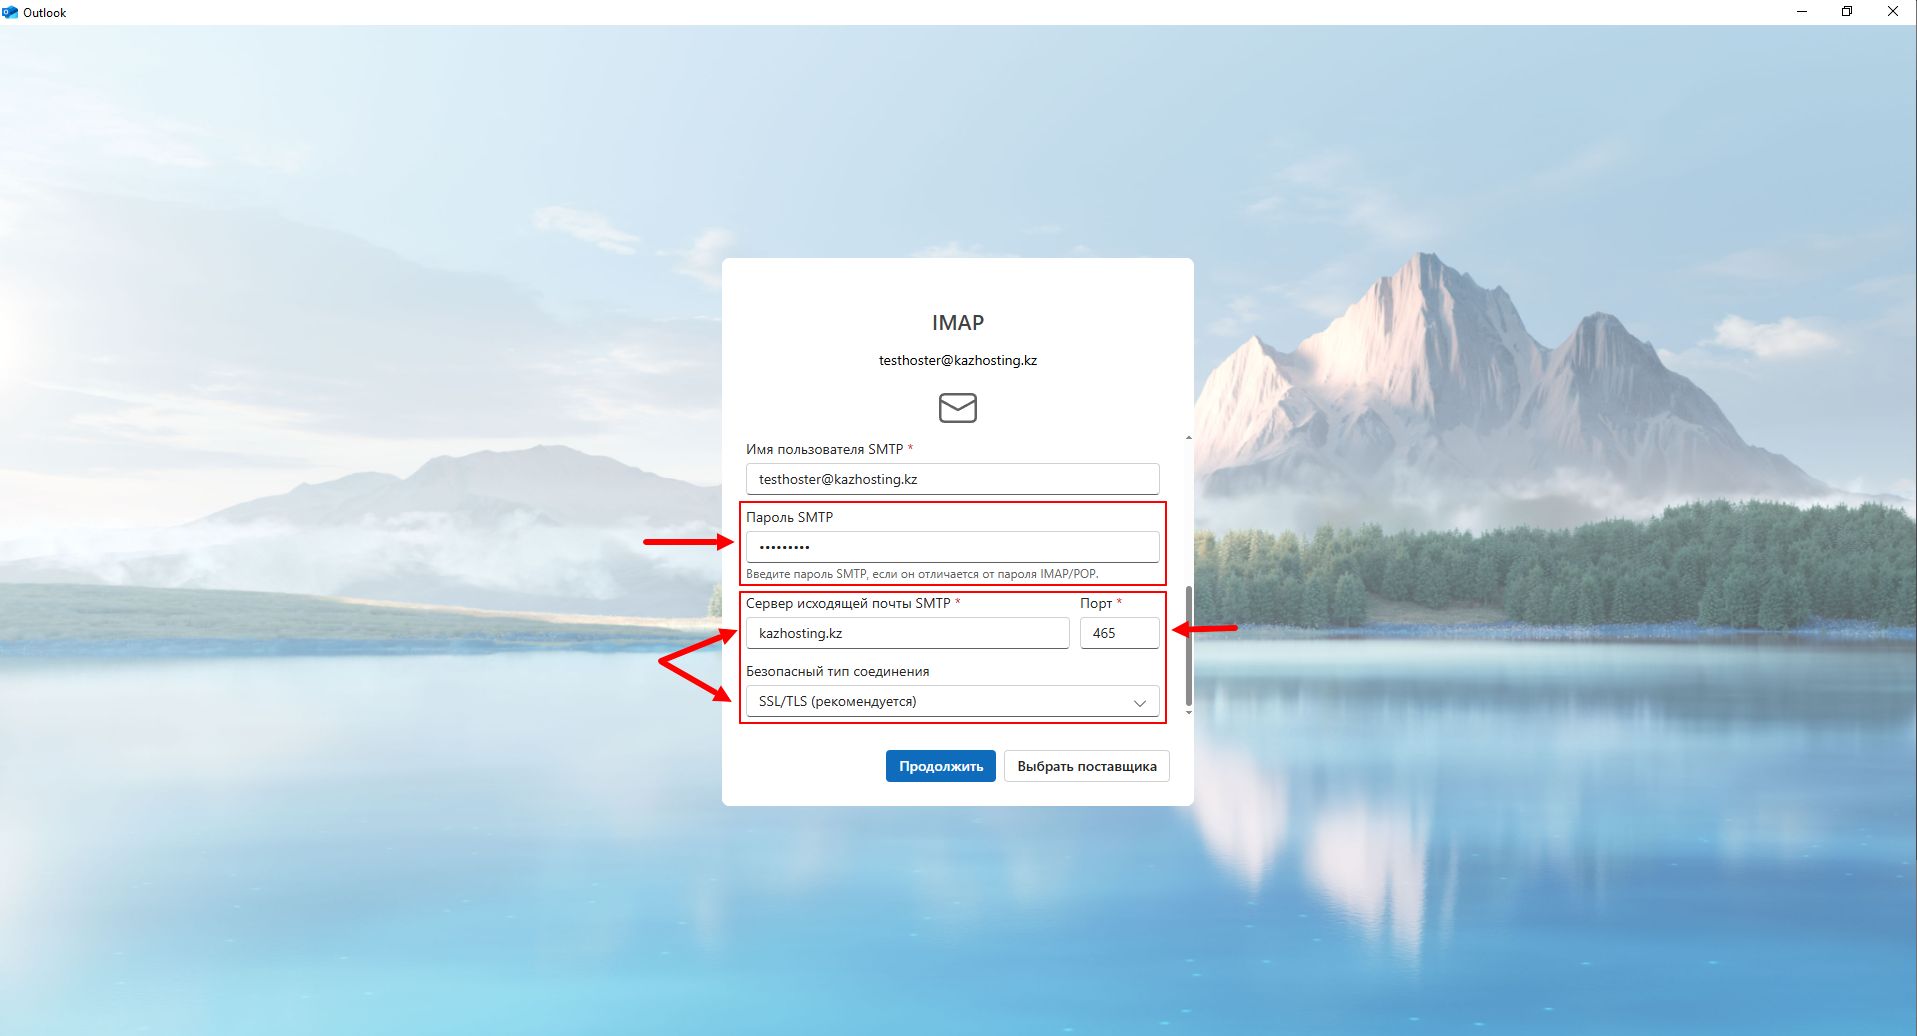Select the SMTP server field with kazhosting.kz
This screenshot has height=1036, width=1917.
coord(907,633)
